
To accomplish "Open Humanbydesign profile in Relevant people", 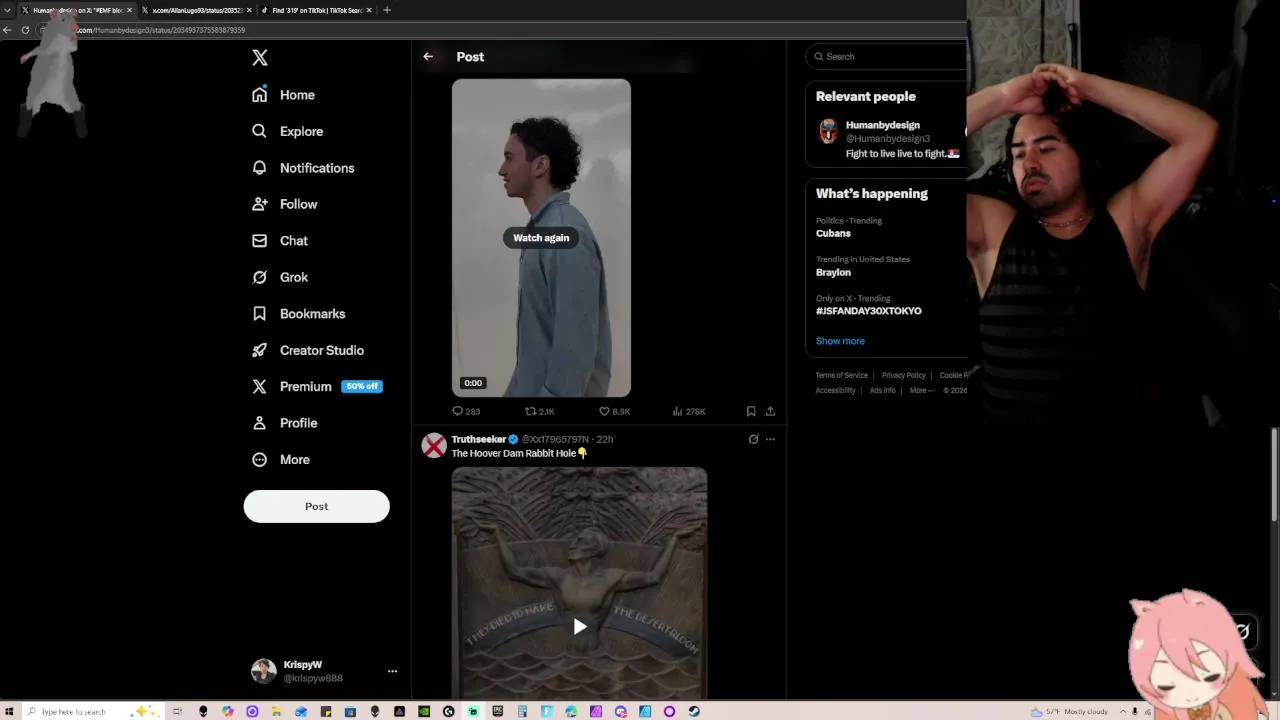I will (x=882, y=125).
